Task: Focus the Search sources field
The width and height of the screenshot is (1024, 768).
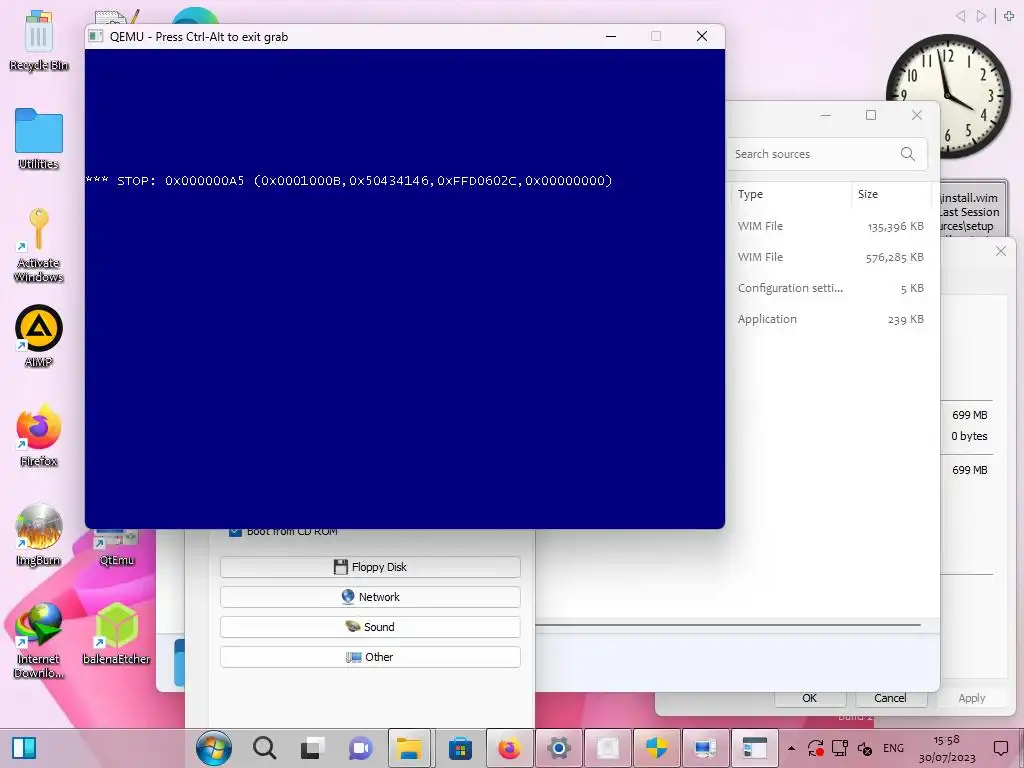Action: 827,154
